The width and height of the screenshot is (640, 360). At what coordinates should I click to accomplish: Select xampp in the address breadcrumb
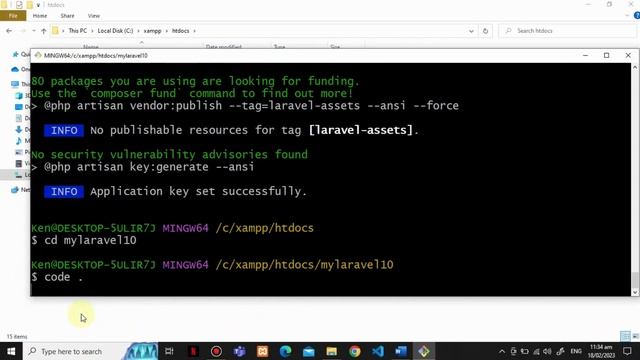point(152,31)
